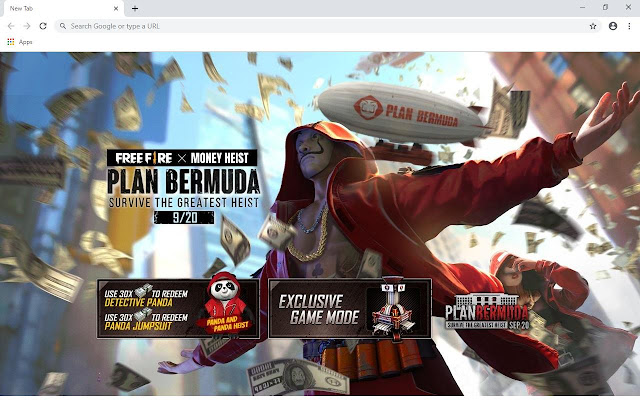Click the Plan Bermuda blimp
Image resolution: width=640 pixels, height=400 pixels.
402,112
